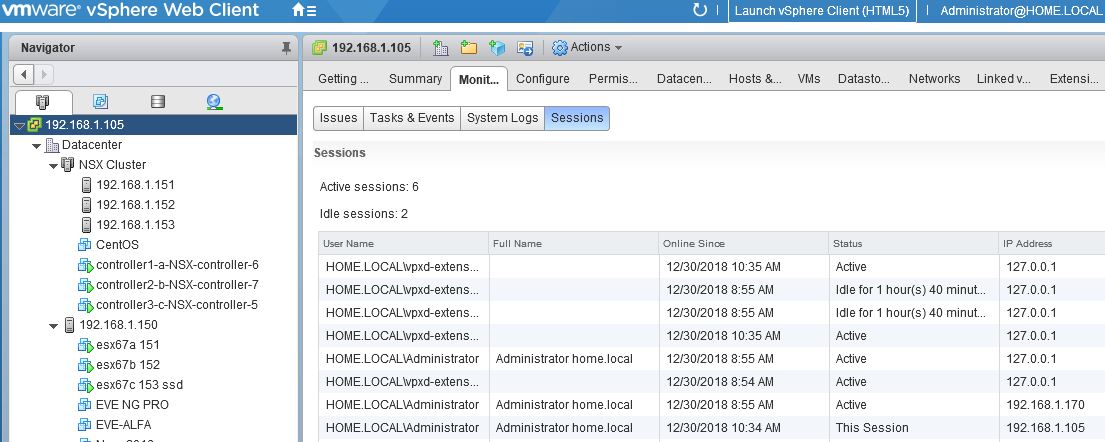Go back in Navigator history
Screen dimensions: 1105x442
point(24,74)
